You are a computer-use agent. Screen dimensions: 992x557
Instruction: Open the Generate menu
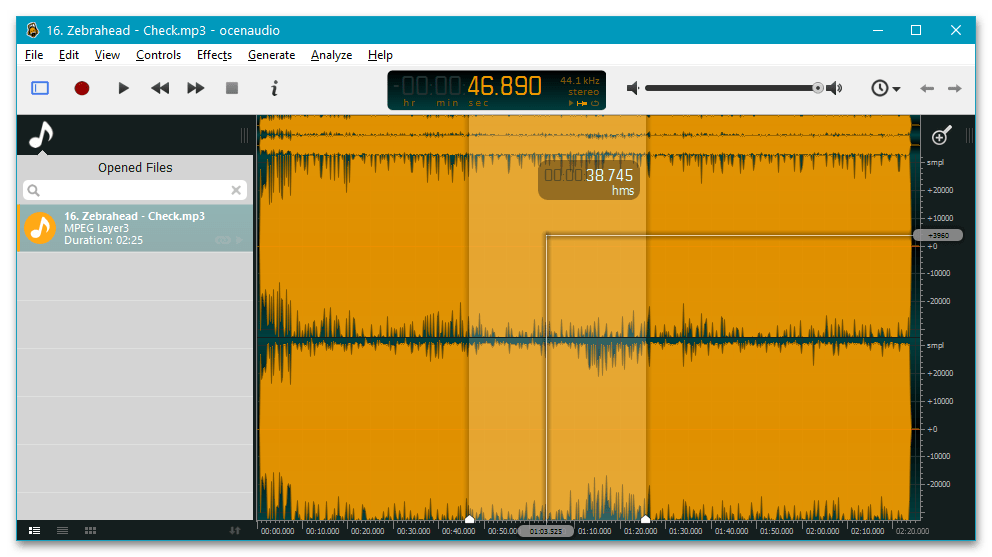(x=271, y=55)
